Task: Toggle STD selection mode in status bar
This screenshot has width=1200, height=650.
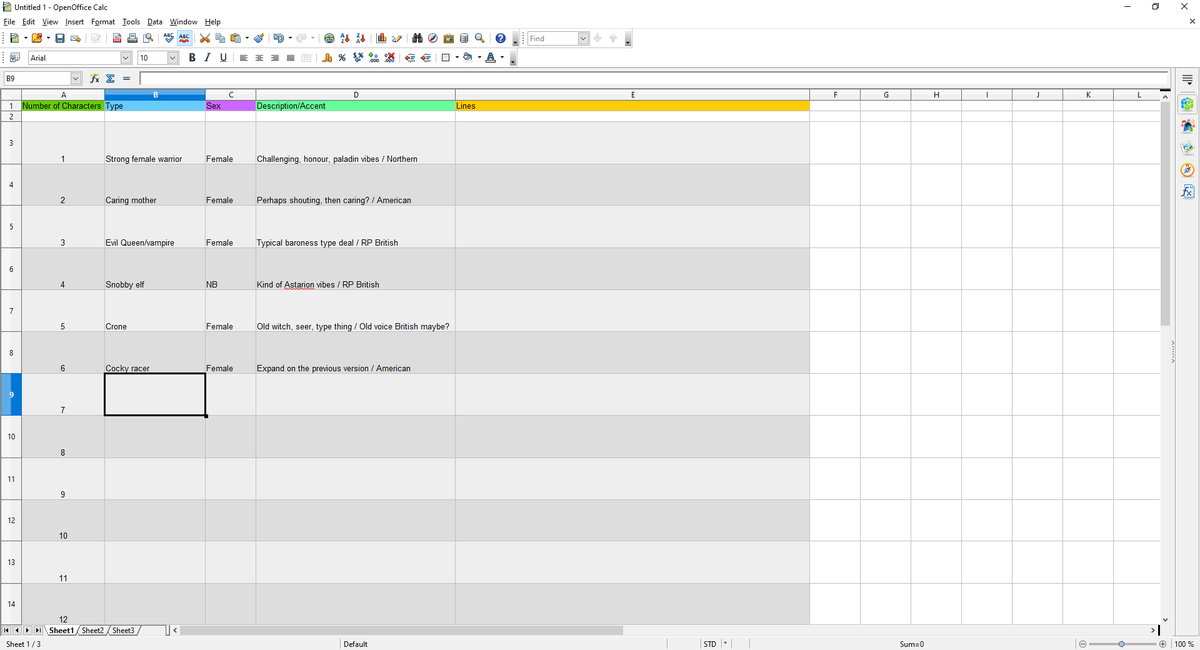Action: coord(709,644)
